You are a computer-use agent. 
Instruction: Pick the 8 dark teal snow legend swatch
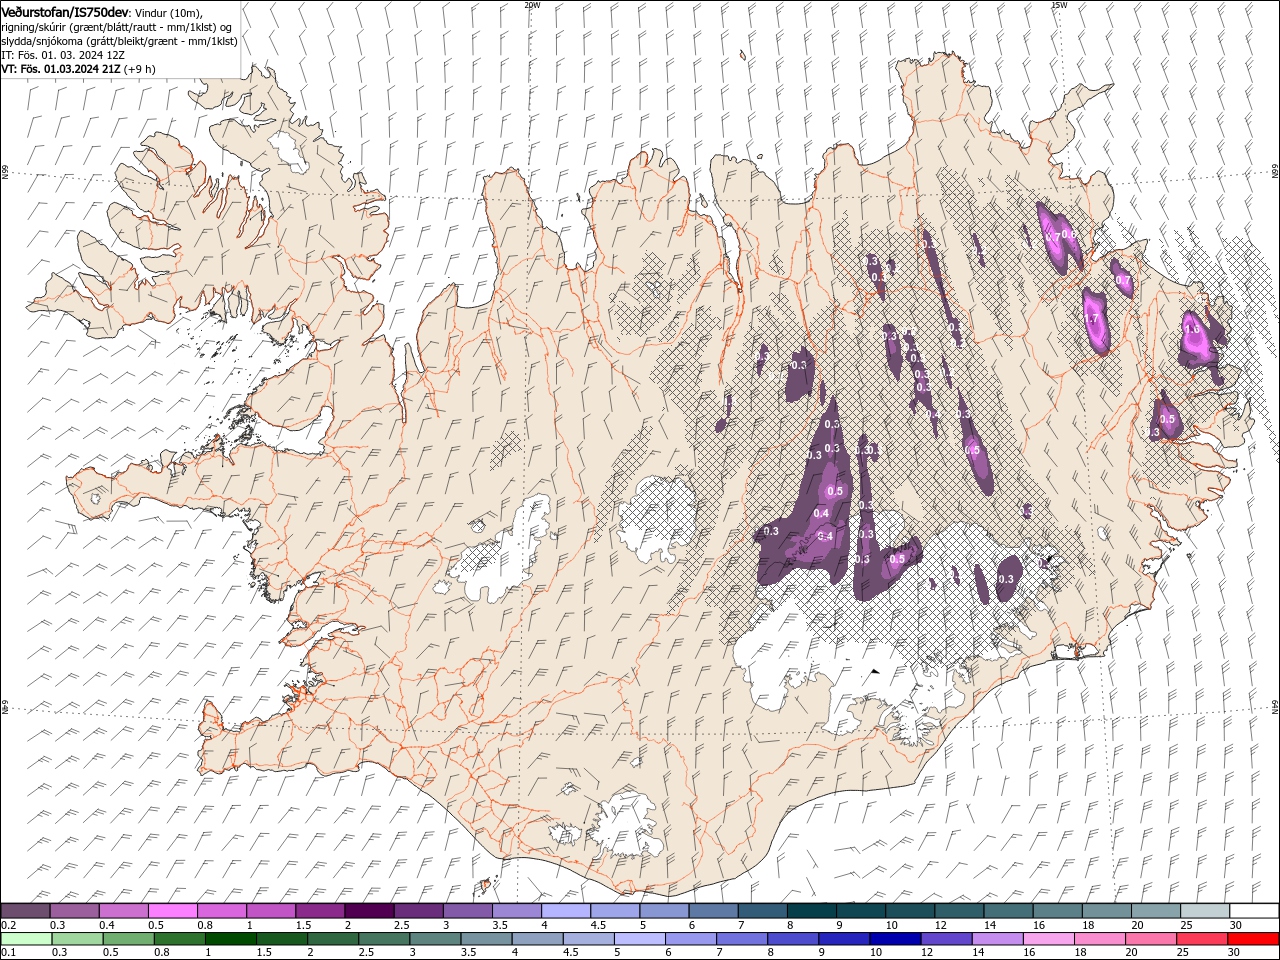pos(811,911)
